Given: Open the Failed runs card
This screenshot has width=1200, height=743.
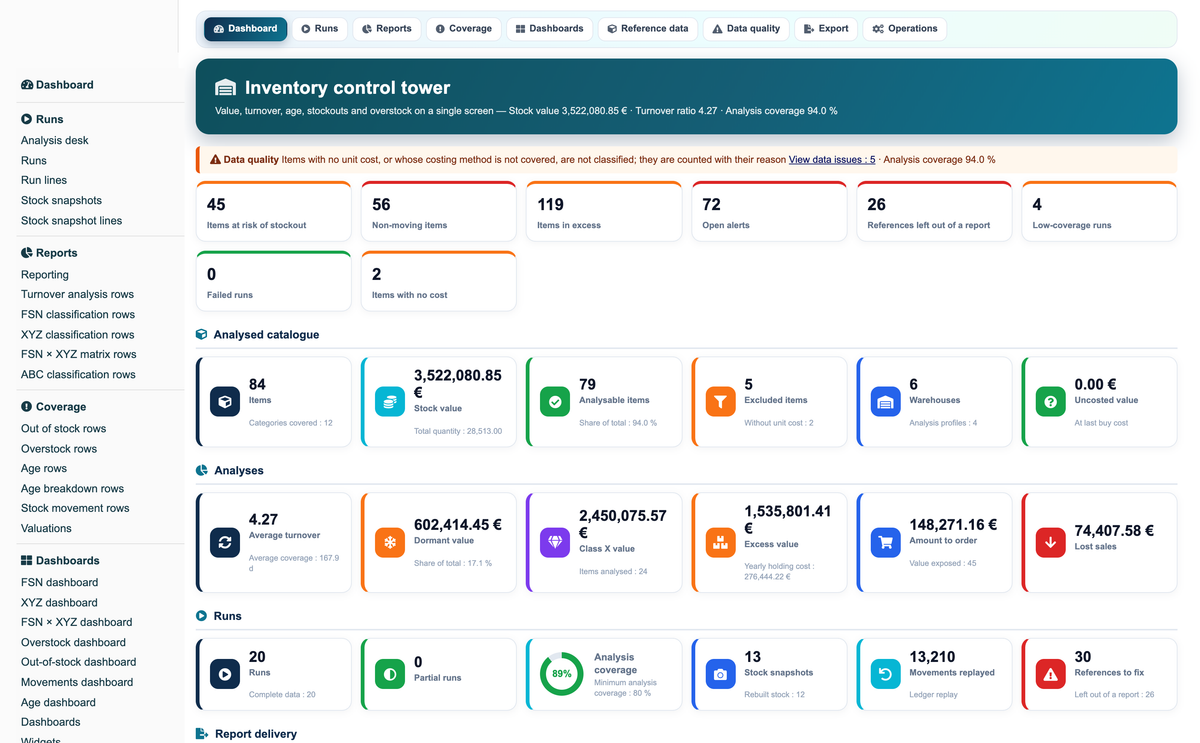Looking at the screenshot, I should click(x=273, y=281).
